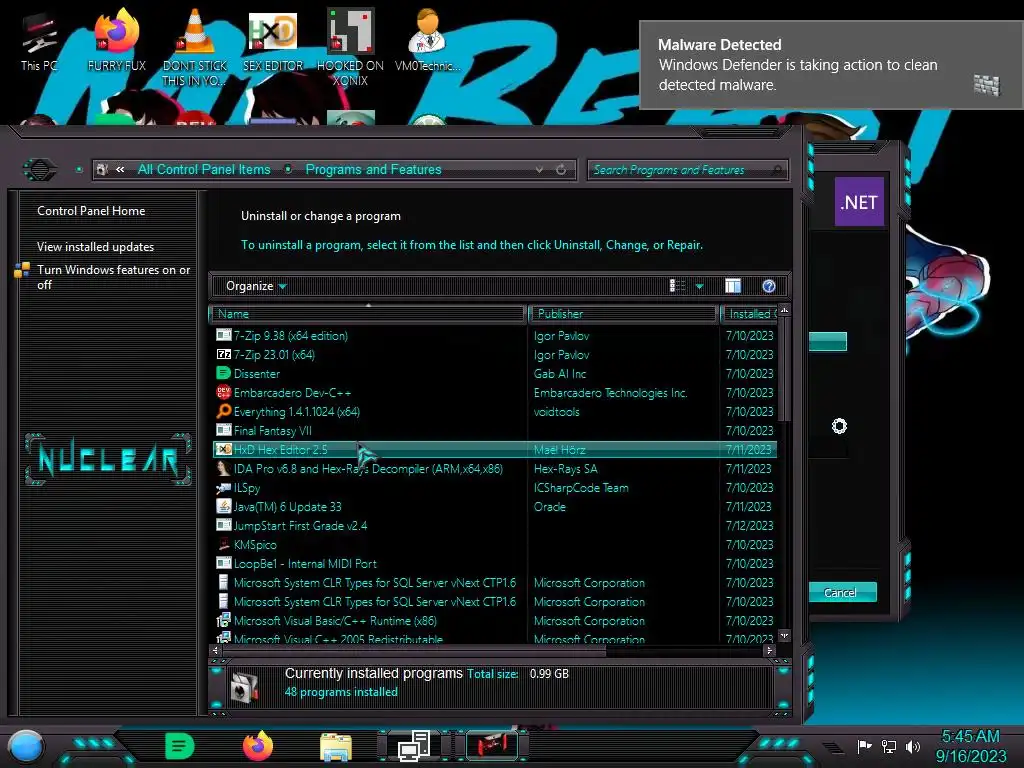This screenshot has width=1024, height=768.
Task: Select Java(TM) 6 Update 33 entry
Action: pyautogui.click(x=494, y=506)
